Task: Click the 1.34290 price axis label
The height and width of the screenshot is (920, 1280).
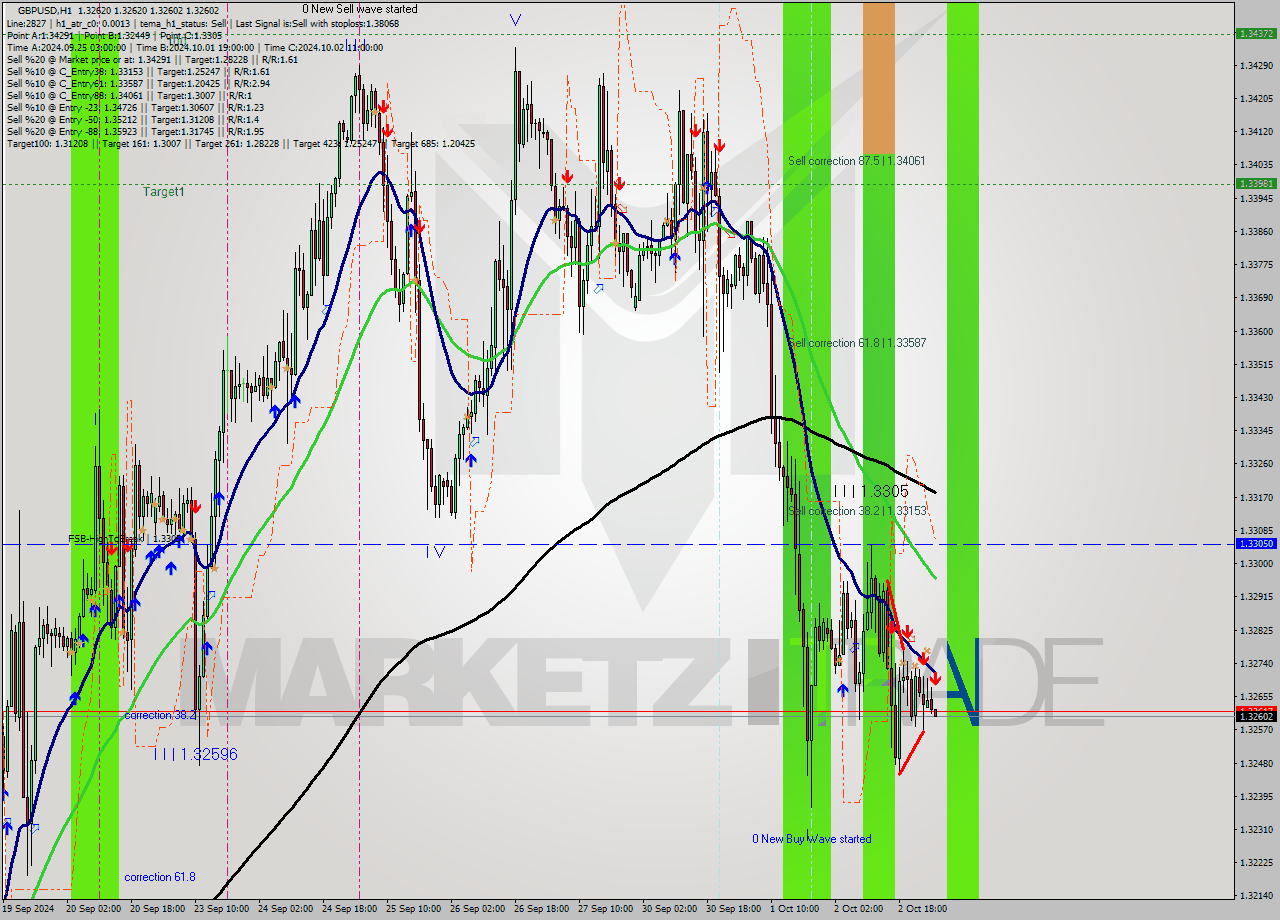Action: tap(1256, 65)
